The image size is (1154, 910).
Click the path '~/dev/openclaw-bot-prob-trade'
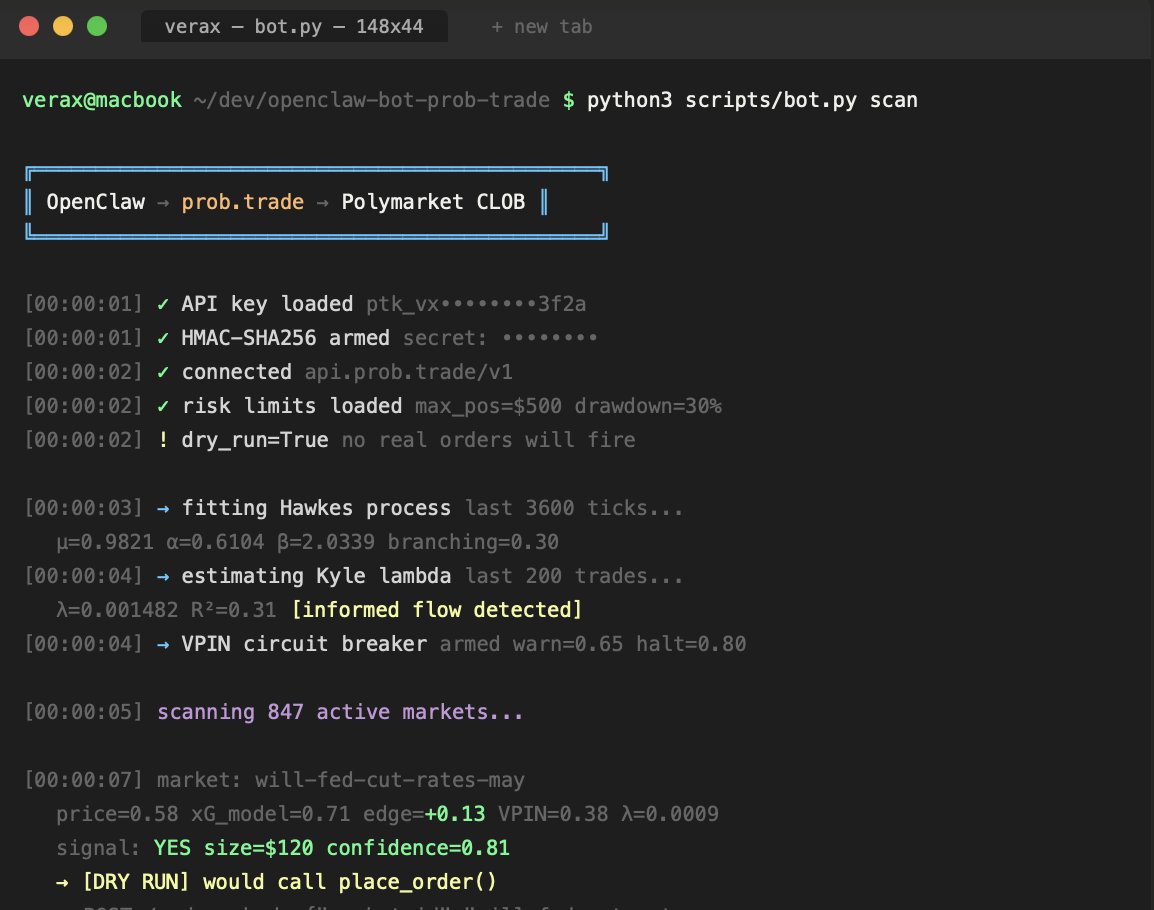[x=371, y=100]
